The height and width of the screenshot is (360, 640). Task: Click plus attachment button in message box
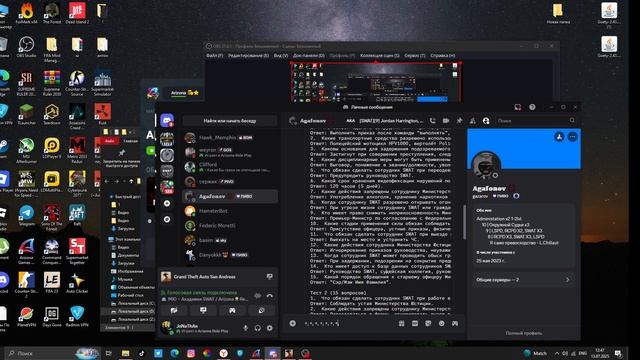click(293, 323)
